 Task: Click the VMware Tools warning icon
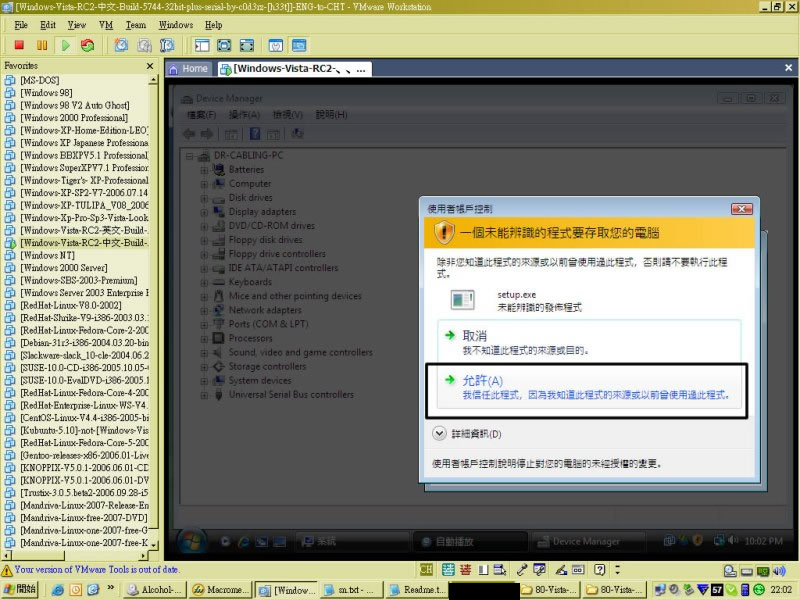(x=7, y=570)
